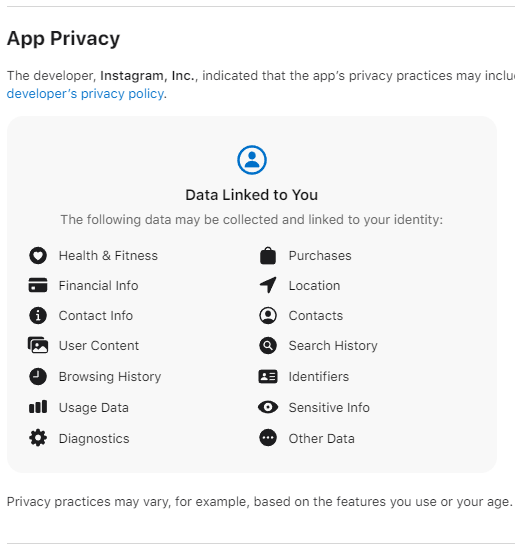The image size is (515, 549).
Task: Click the Sensitive Info label text
Action: (329, 408)
